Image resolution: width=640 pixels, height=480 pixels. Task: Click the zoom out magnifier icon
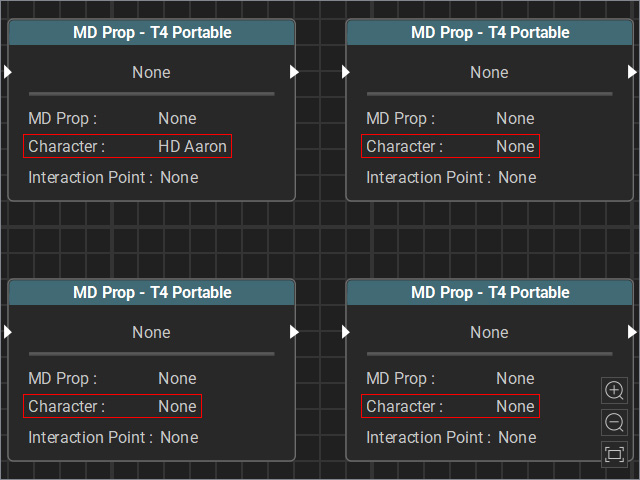tap(614, 422)
